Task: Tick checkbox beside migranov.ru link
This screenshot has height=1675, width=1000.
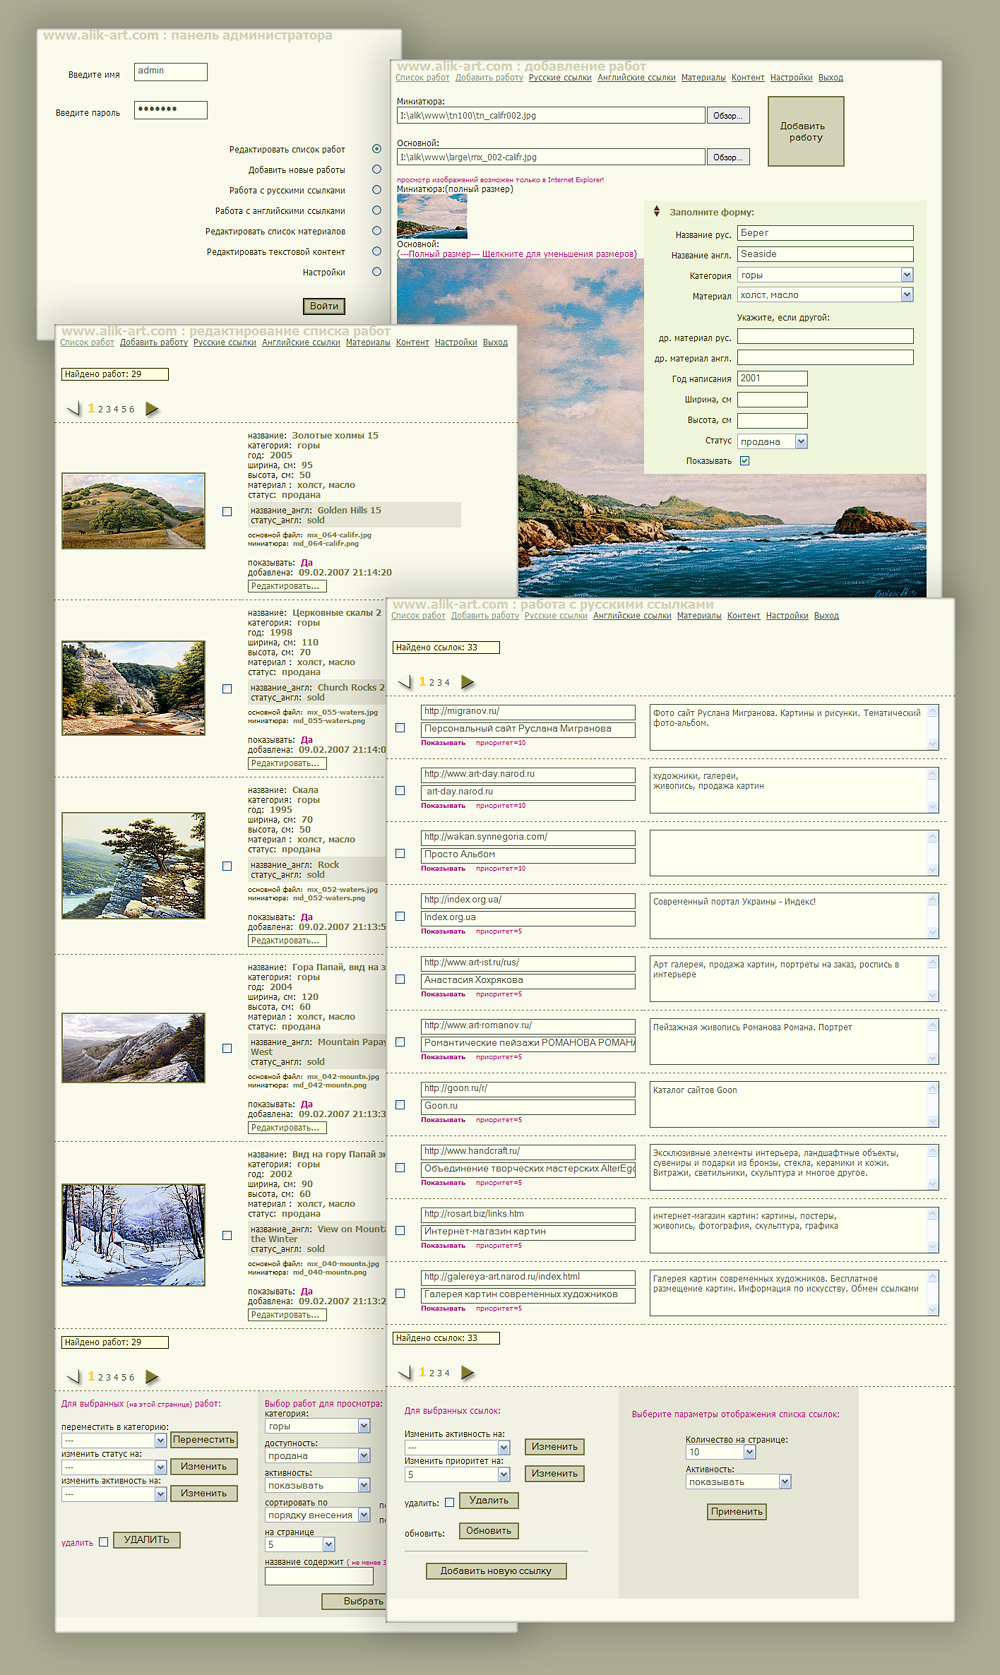Action: coord(401,728)
